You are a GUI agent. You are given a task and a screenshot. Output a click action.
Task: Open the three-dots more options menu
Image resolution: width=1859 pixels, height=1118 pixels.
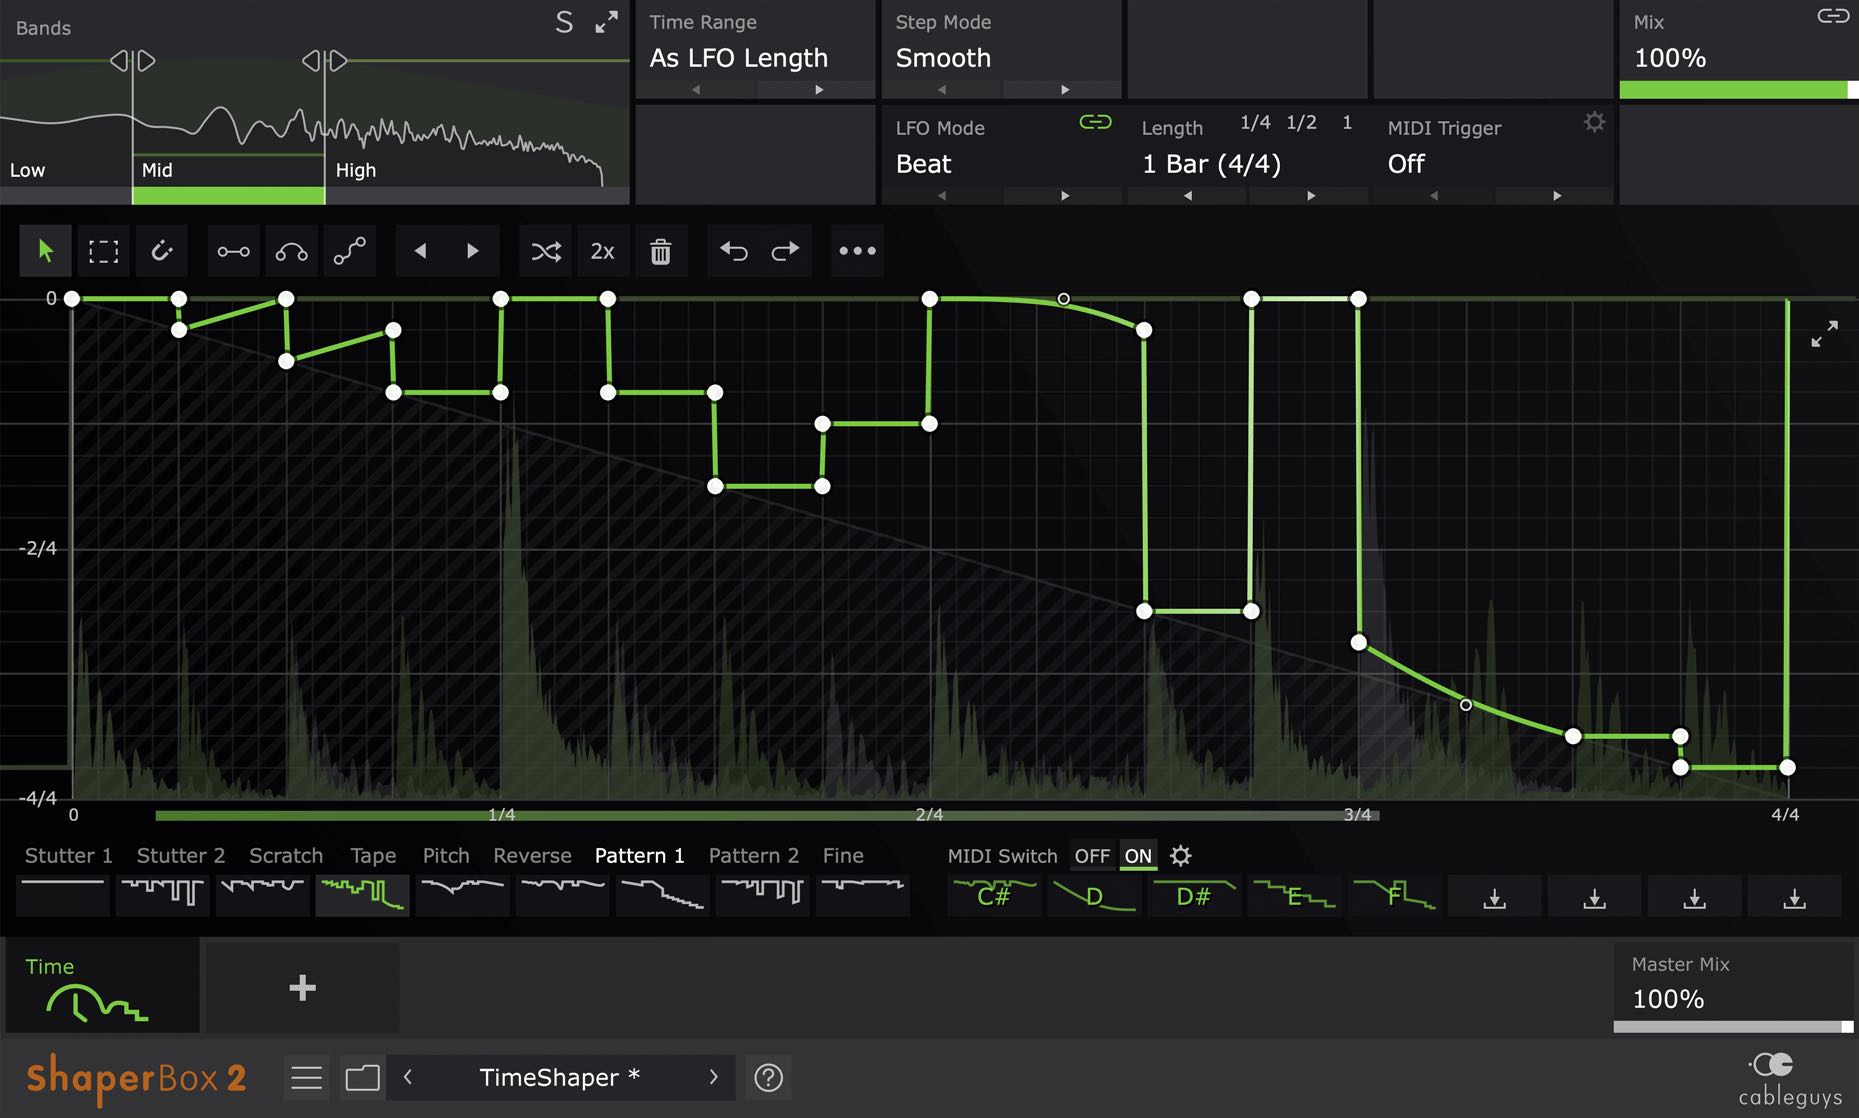[x=857, y=251]
